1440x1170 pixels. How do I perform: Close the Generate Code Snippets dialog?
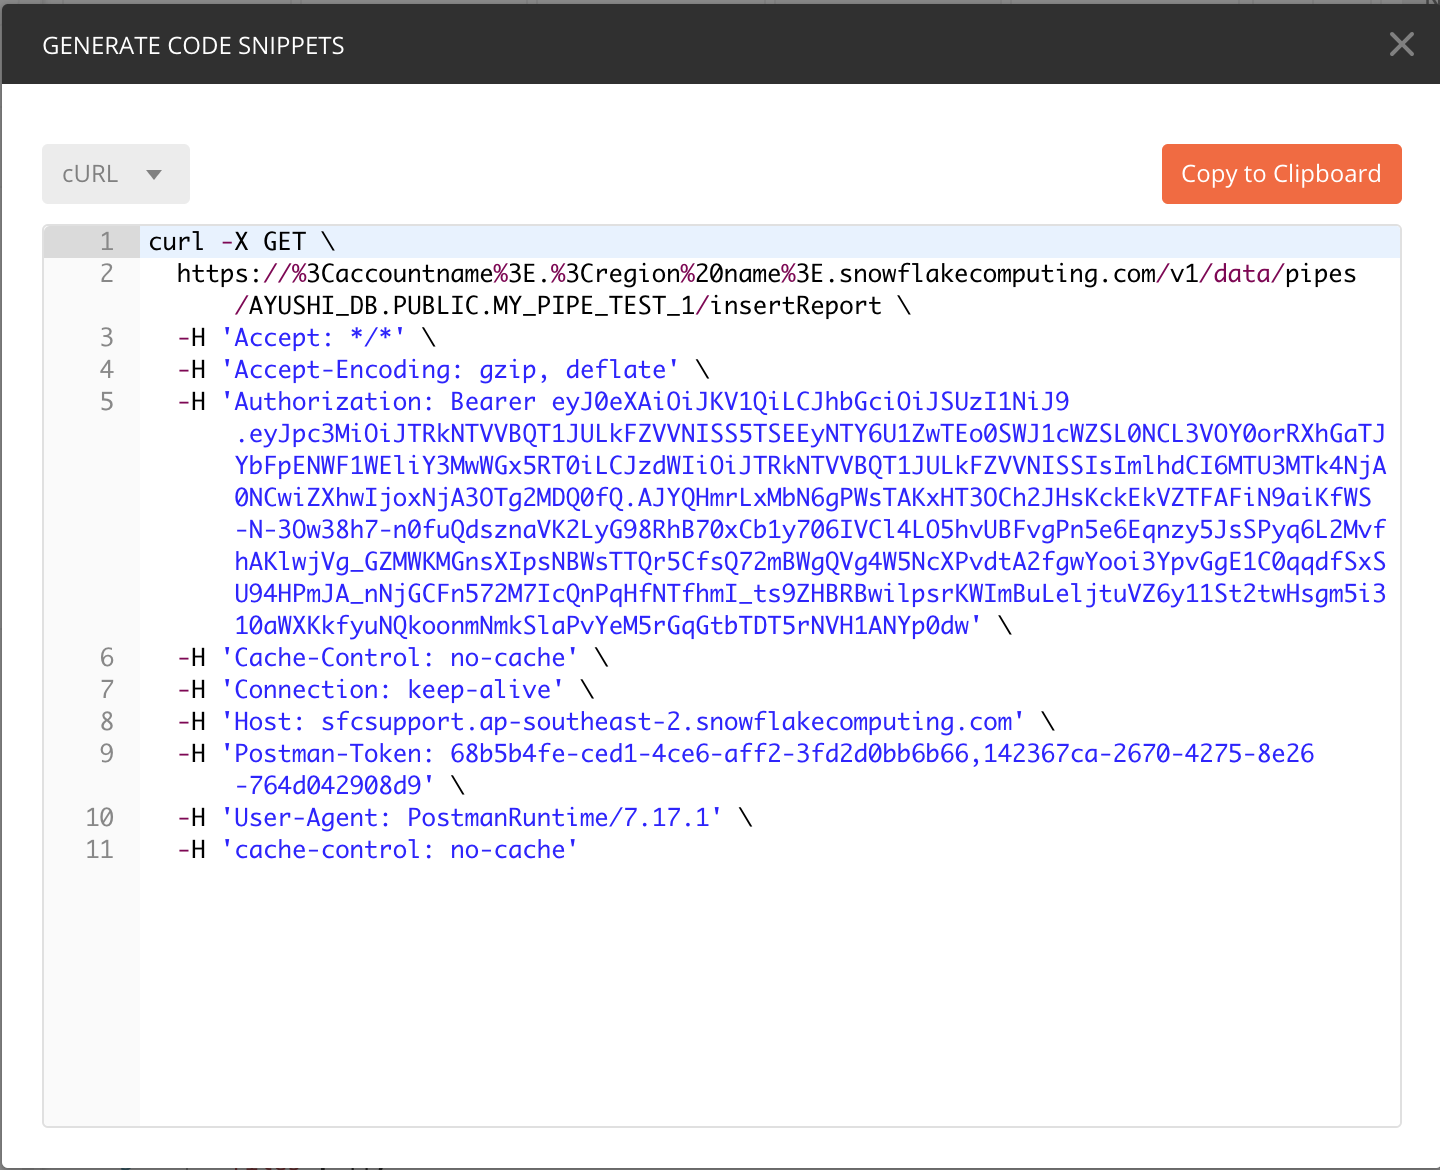tap(1401, 44)
